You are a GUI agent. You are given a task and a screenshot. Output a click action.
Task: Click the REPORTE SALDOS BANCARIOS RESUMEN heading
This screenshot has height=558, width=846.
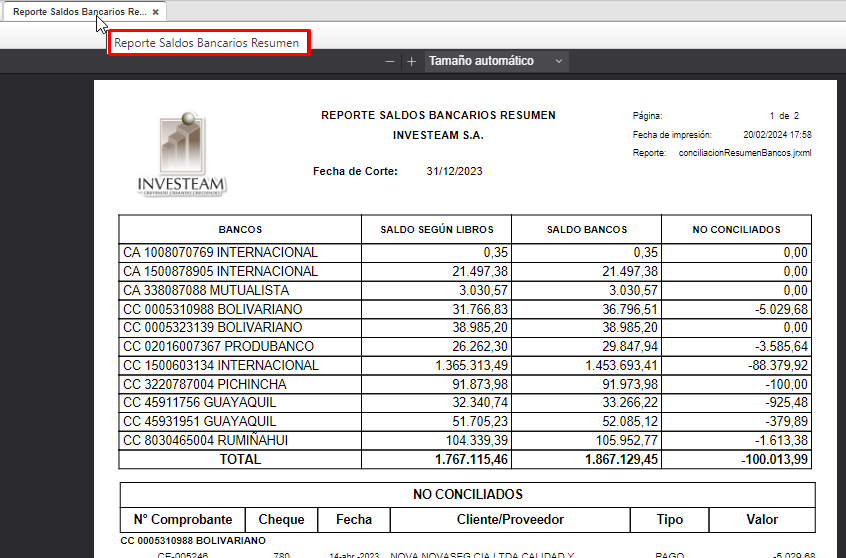(438, 115)
